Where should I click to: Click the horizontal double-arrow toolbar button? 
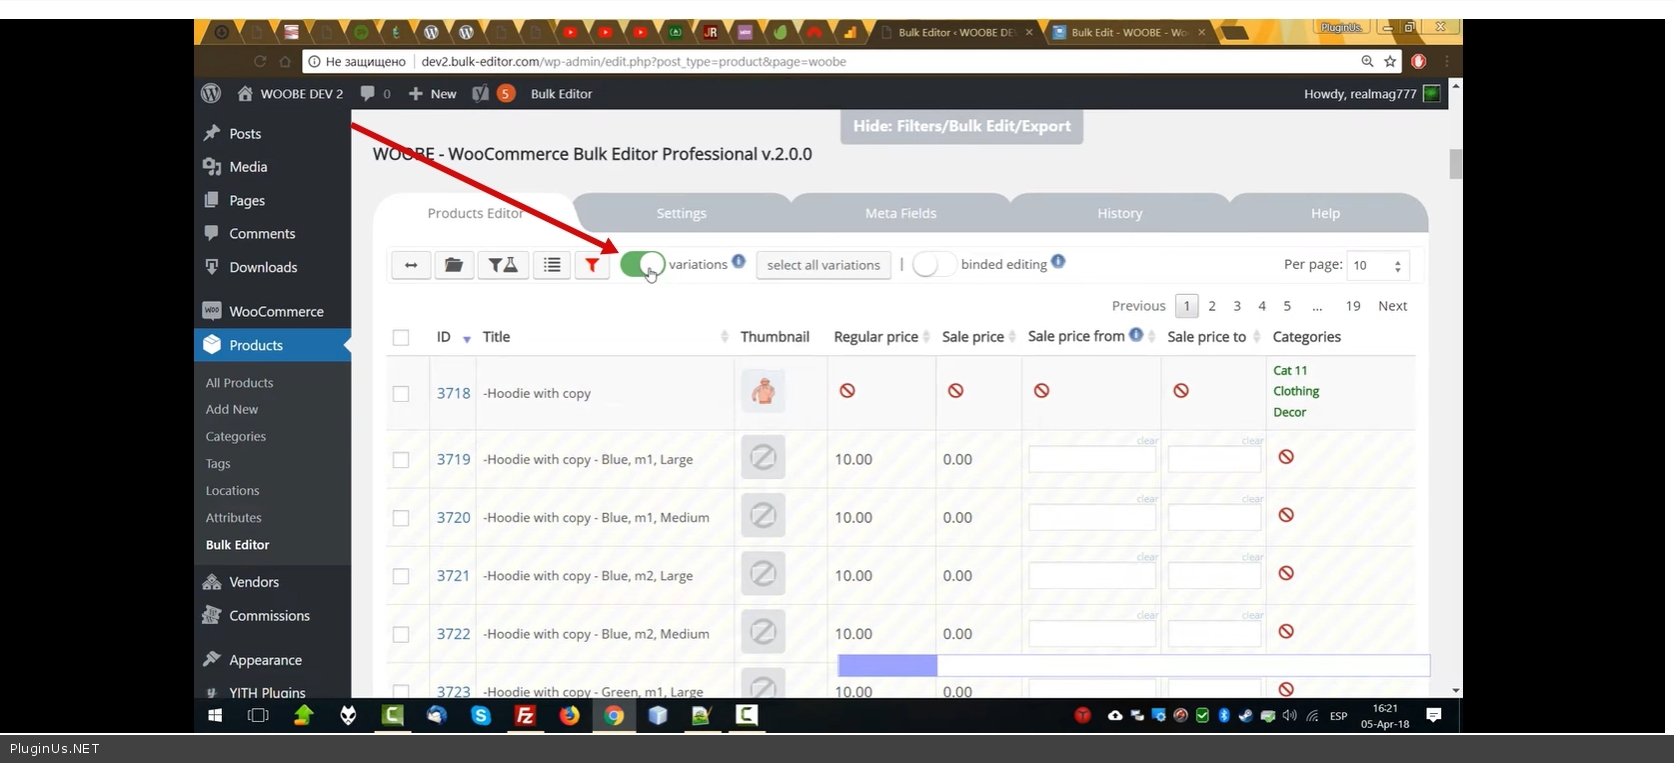(410, 265)
